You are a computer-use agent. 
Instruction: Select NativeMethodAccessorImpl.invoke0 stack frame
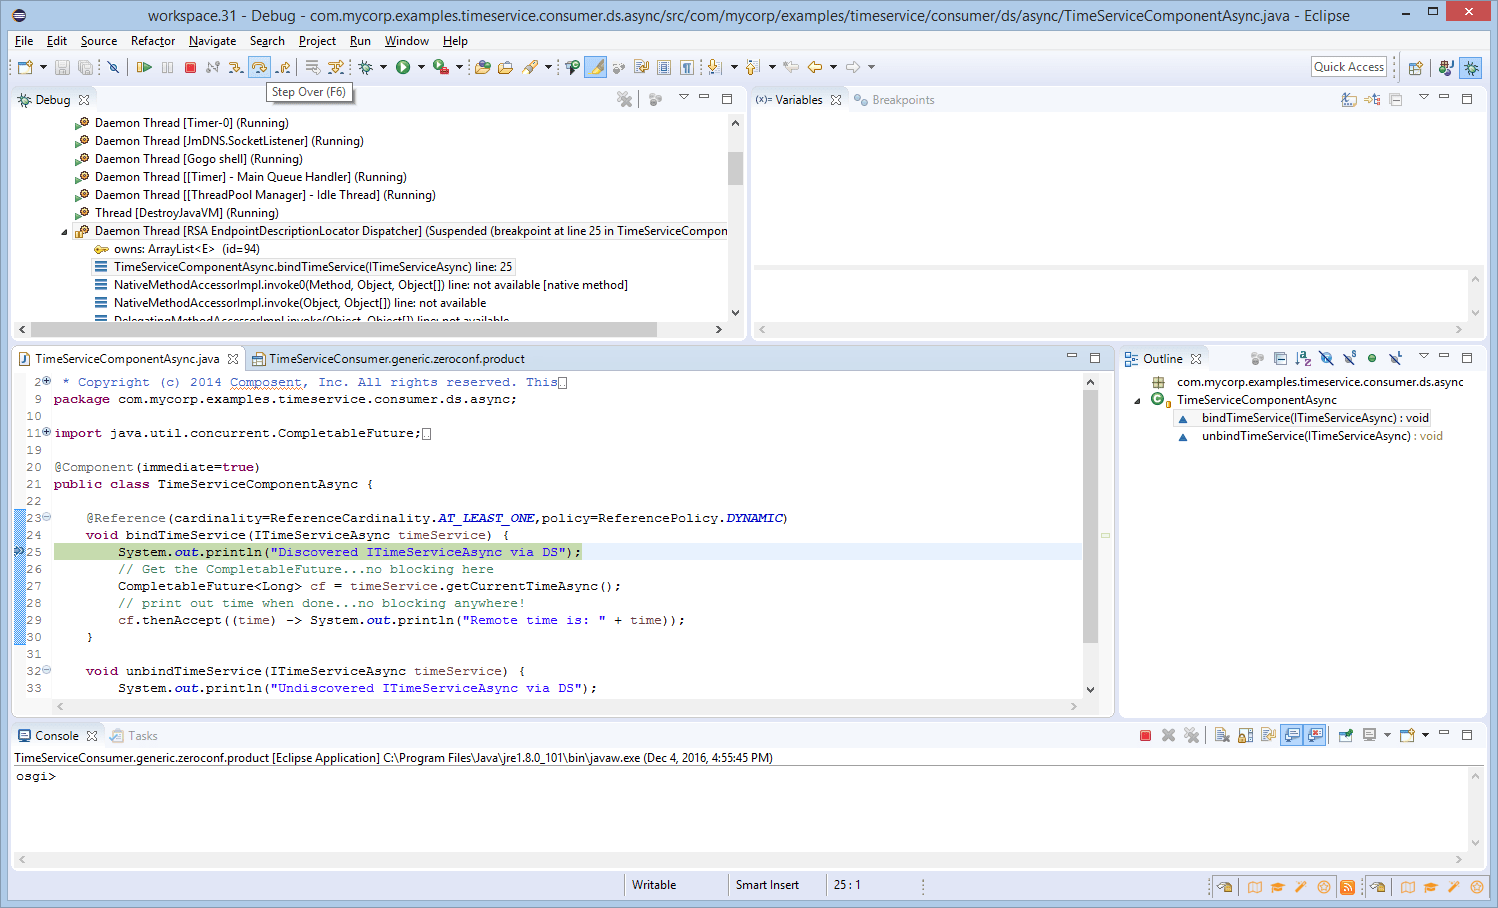(361, 285)
